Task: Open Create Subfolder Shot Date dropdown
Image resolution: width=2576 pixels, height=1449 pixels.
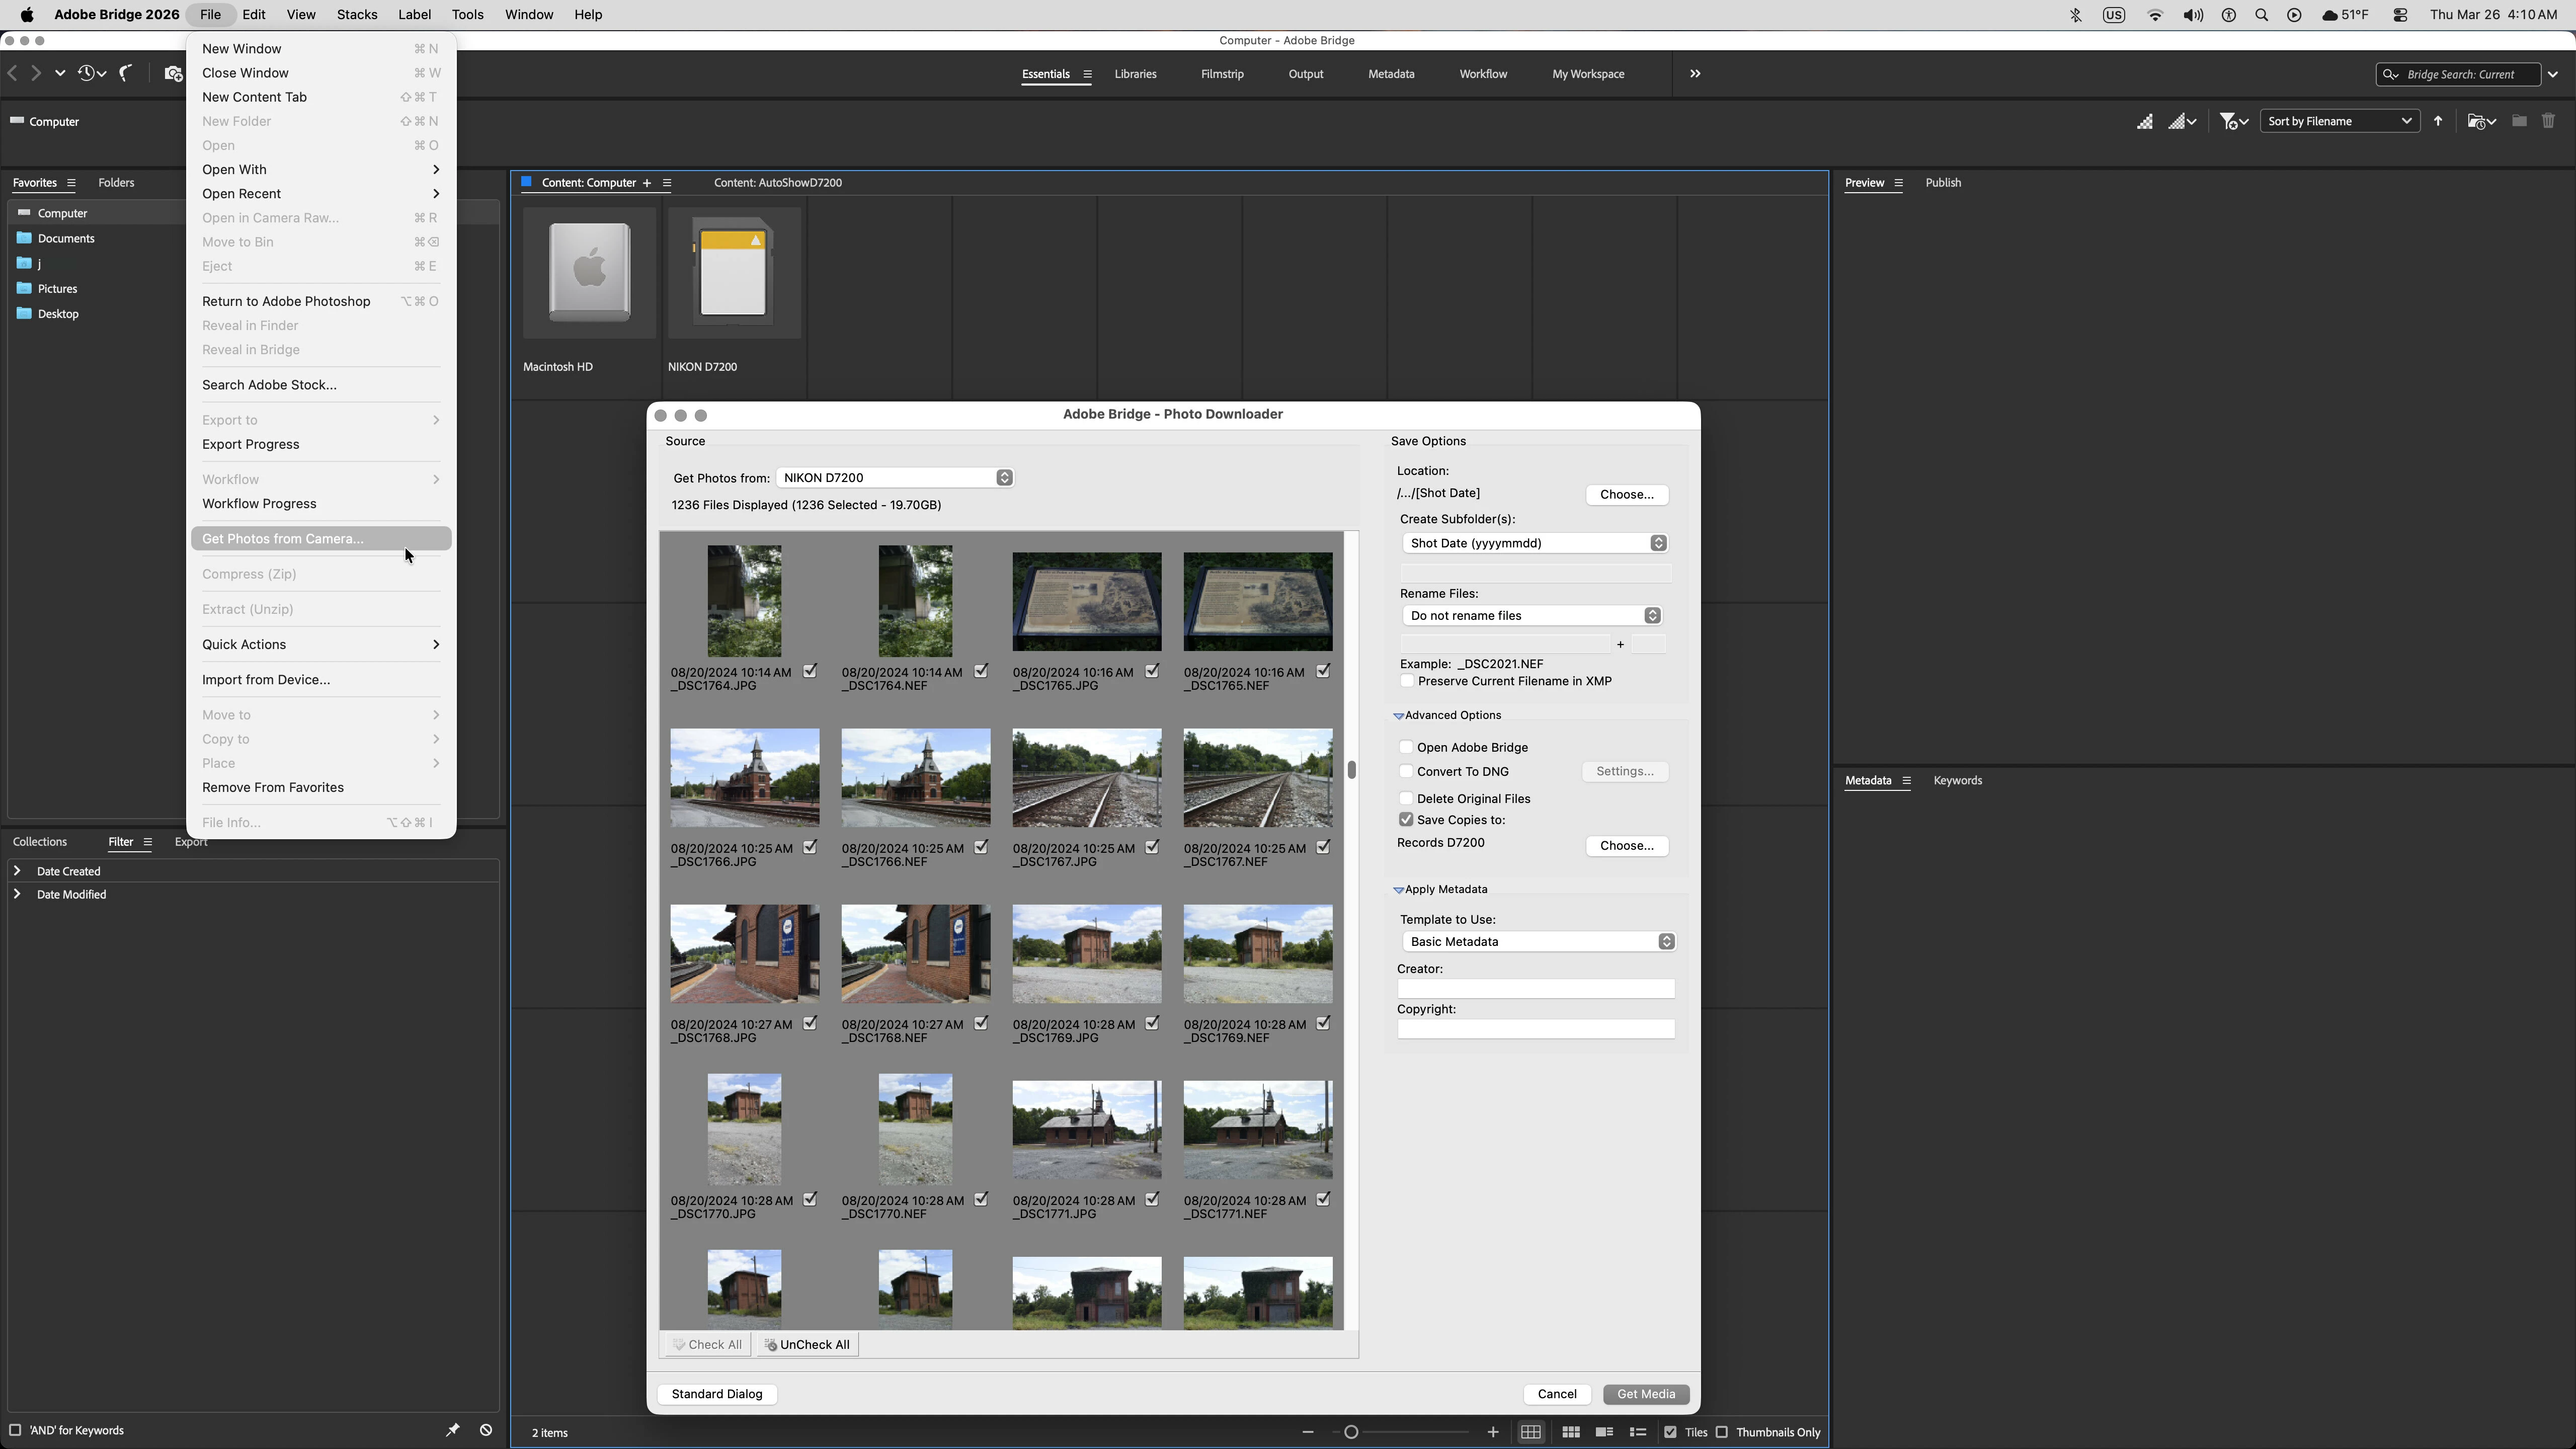Action: pyautogui.click(x=1535, y=543)
